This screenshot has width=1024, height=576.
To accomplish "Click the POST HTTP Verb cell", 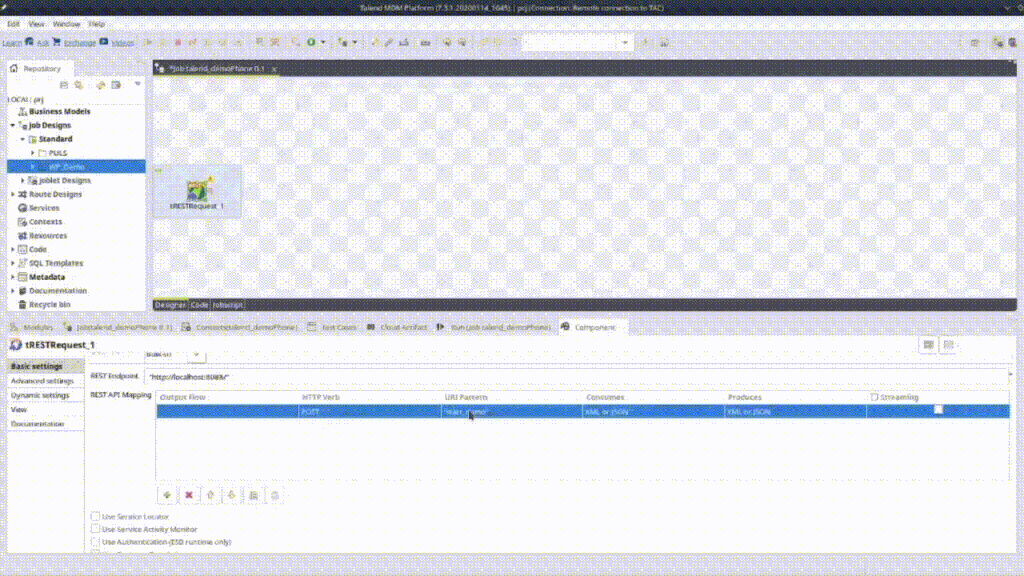I will coord(370,411).
